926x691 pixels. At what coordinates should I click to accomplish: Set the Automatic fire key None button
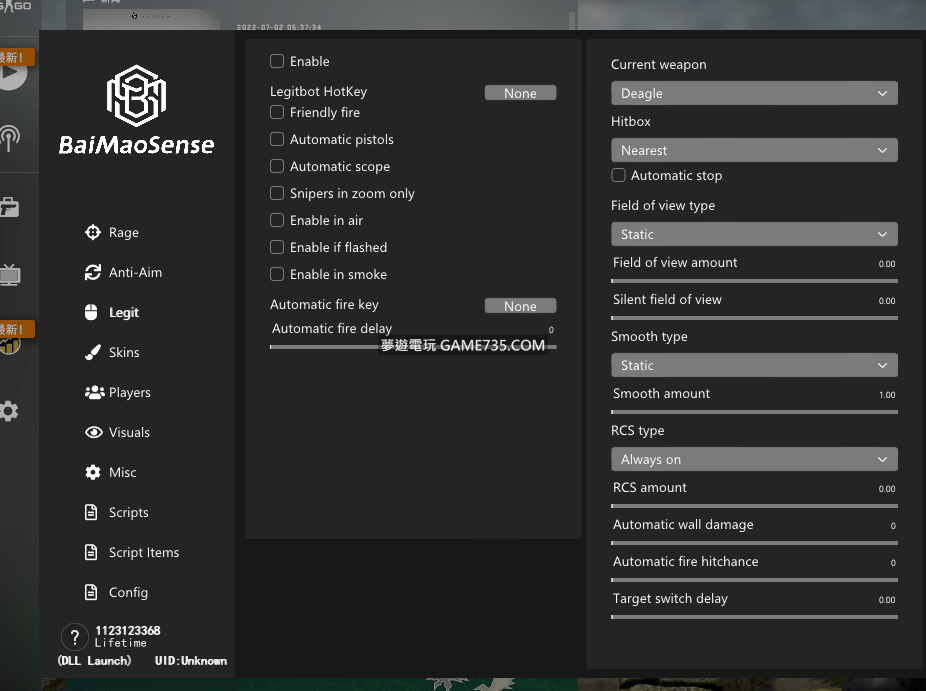tap(520, 306)
